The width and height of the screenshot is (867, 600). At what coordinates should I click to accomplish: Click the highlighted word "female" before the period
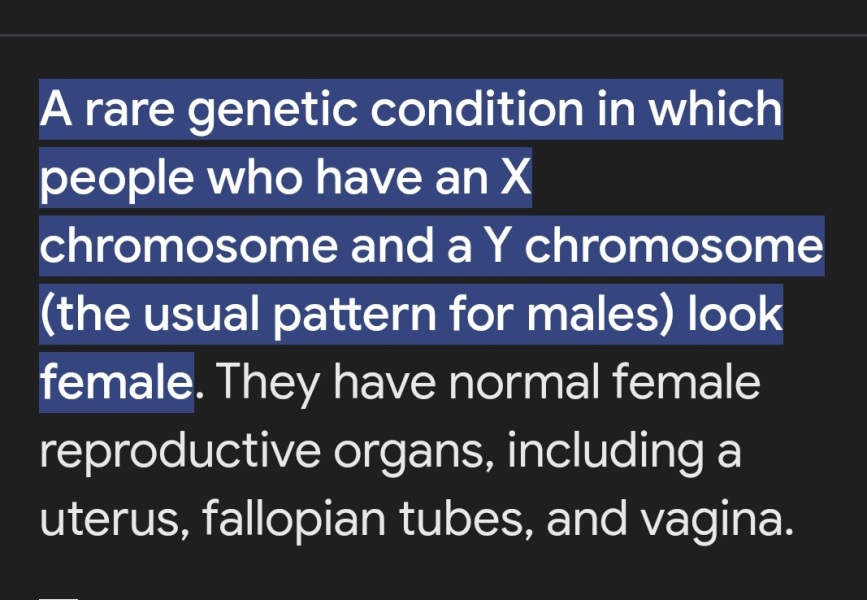114,382
